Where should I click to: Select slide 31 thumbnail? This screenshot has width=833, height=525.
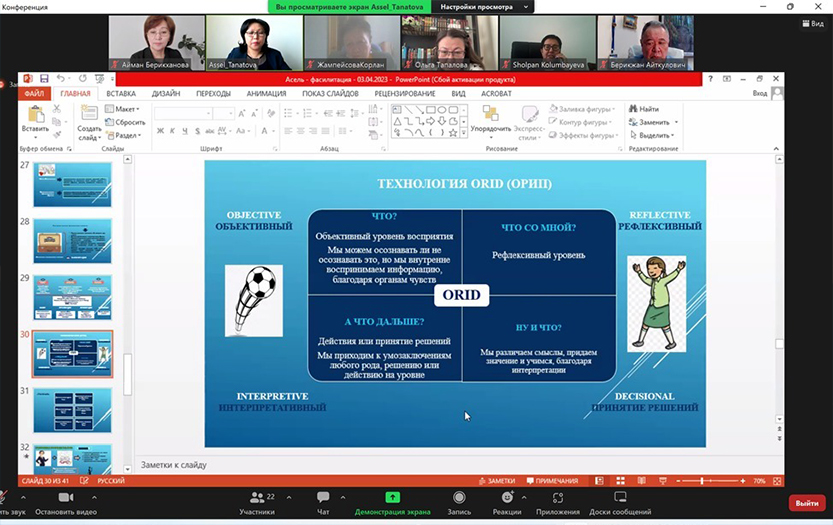click(x=72, y=411)
